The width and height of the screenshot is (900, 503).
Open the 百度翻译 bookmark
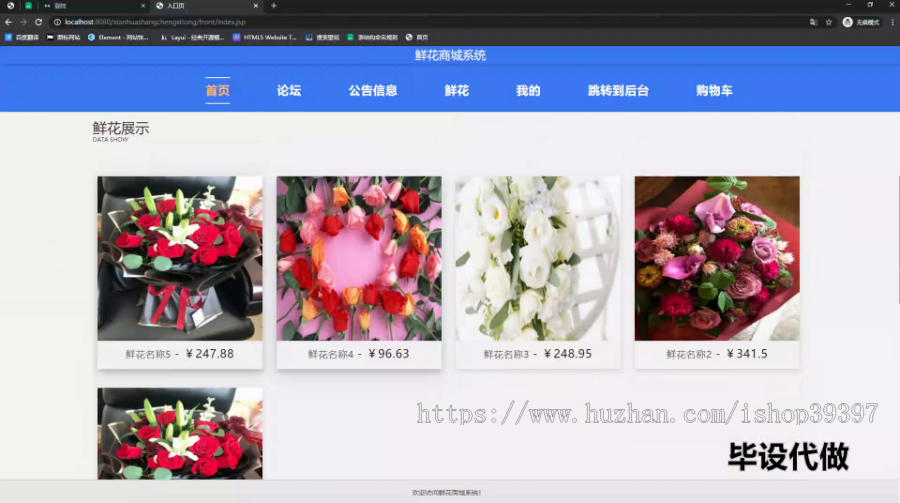[x=22, y=37]
